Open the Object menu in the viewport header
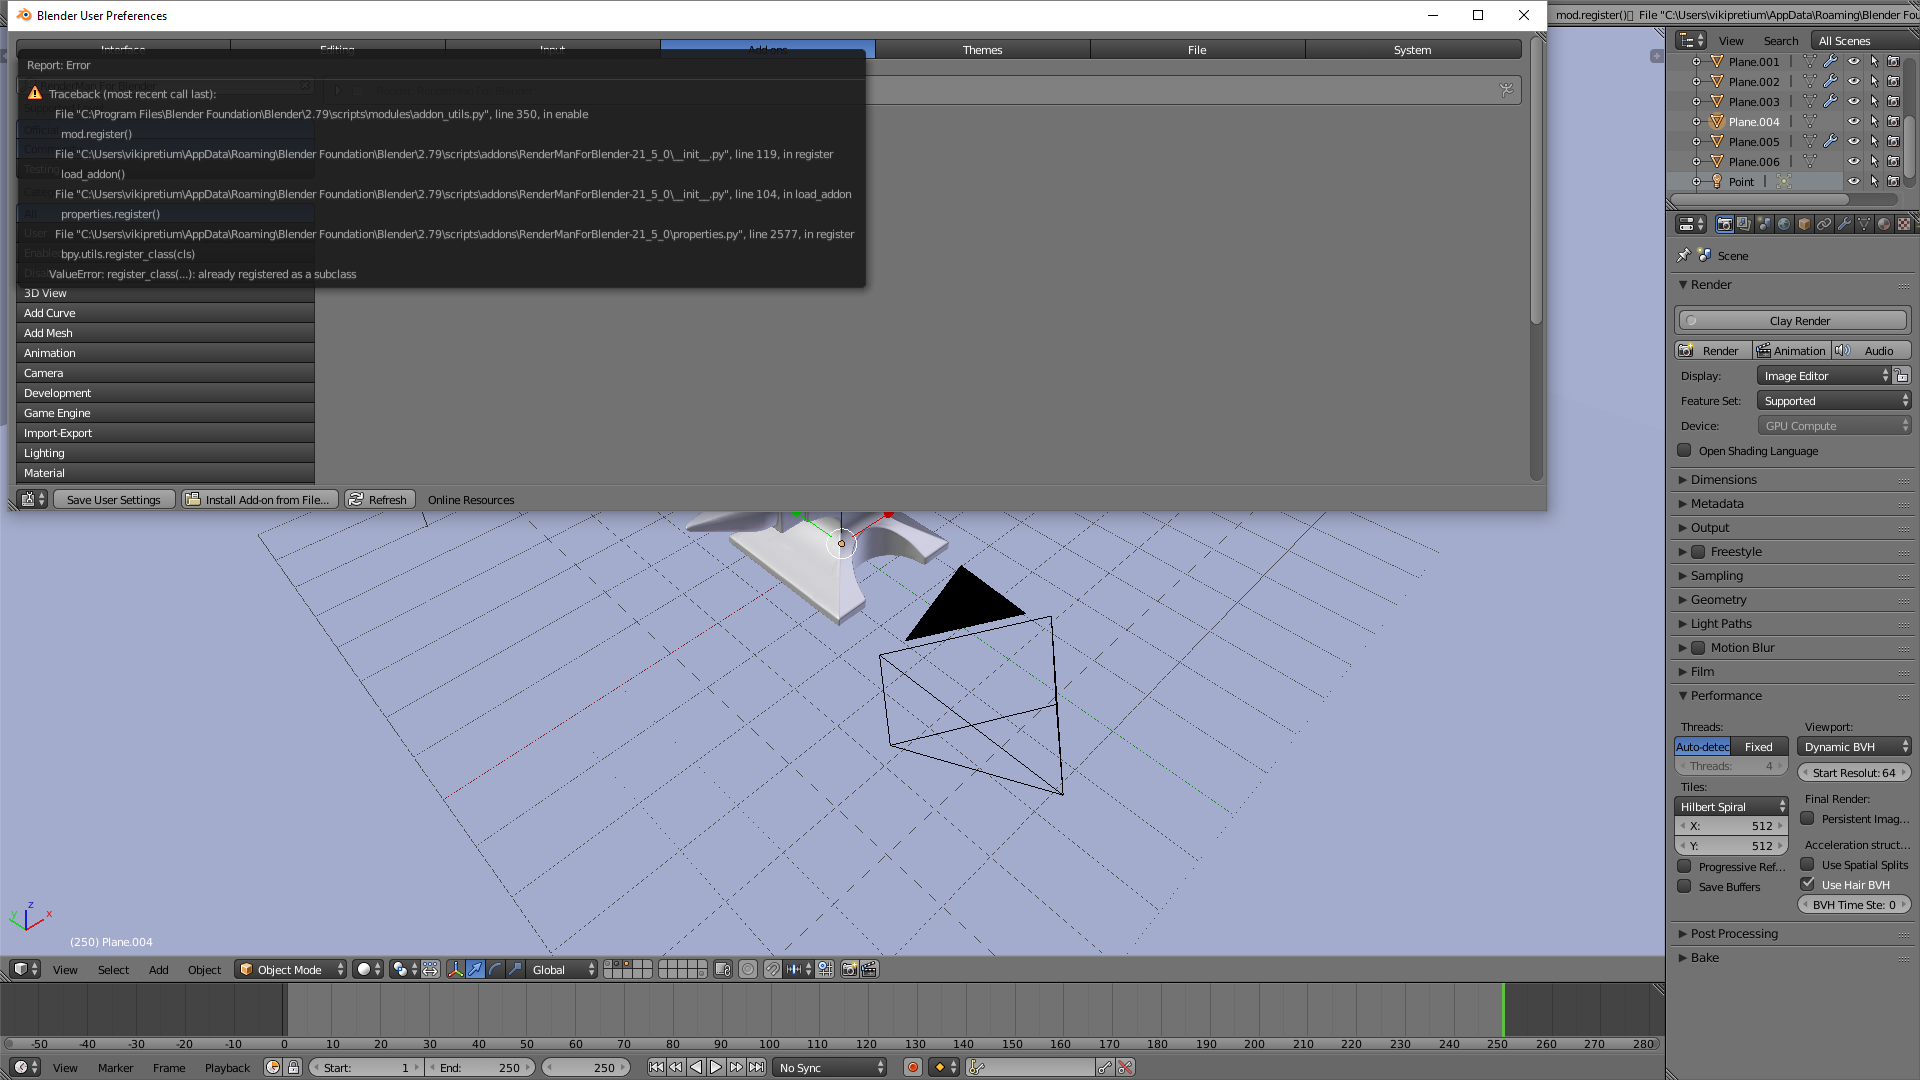1920x1080 pixels. click(204, 969)
